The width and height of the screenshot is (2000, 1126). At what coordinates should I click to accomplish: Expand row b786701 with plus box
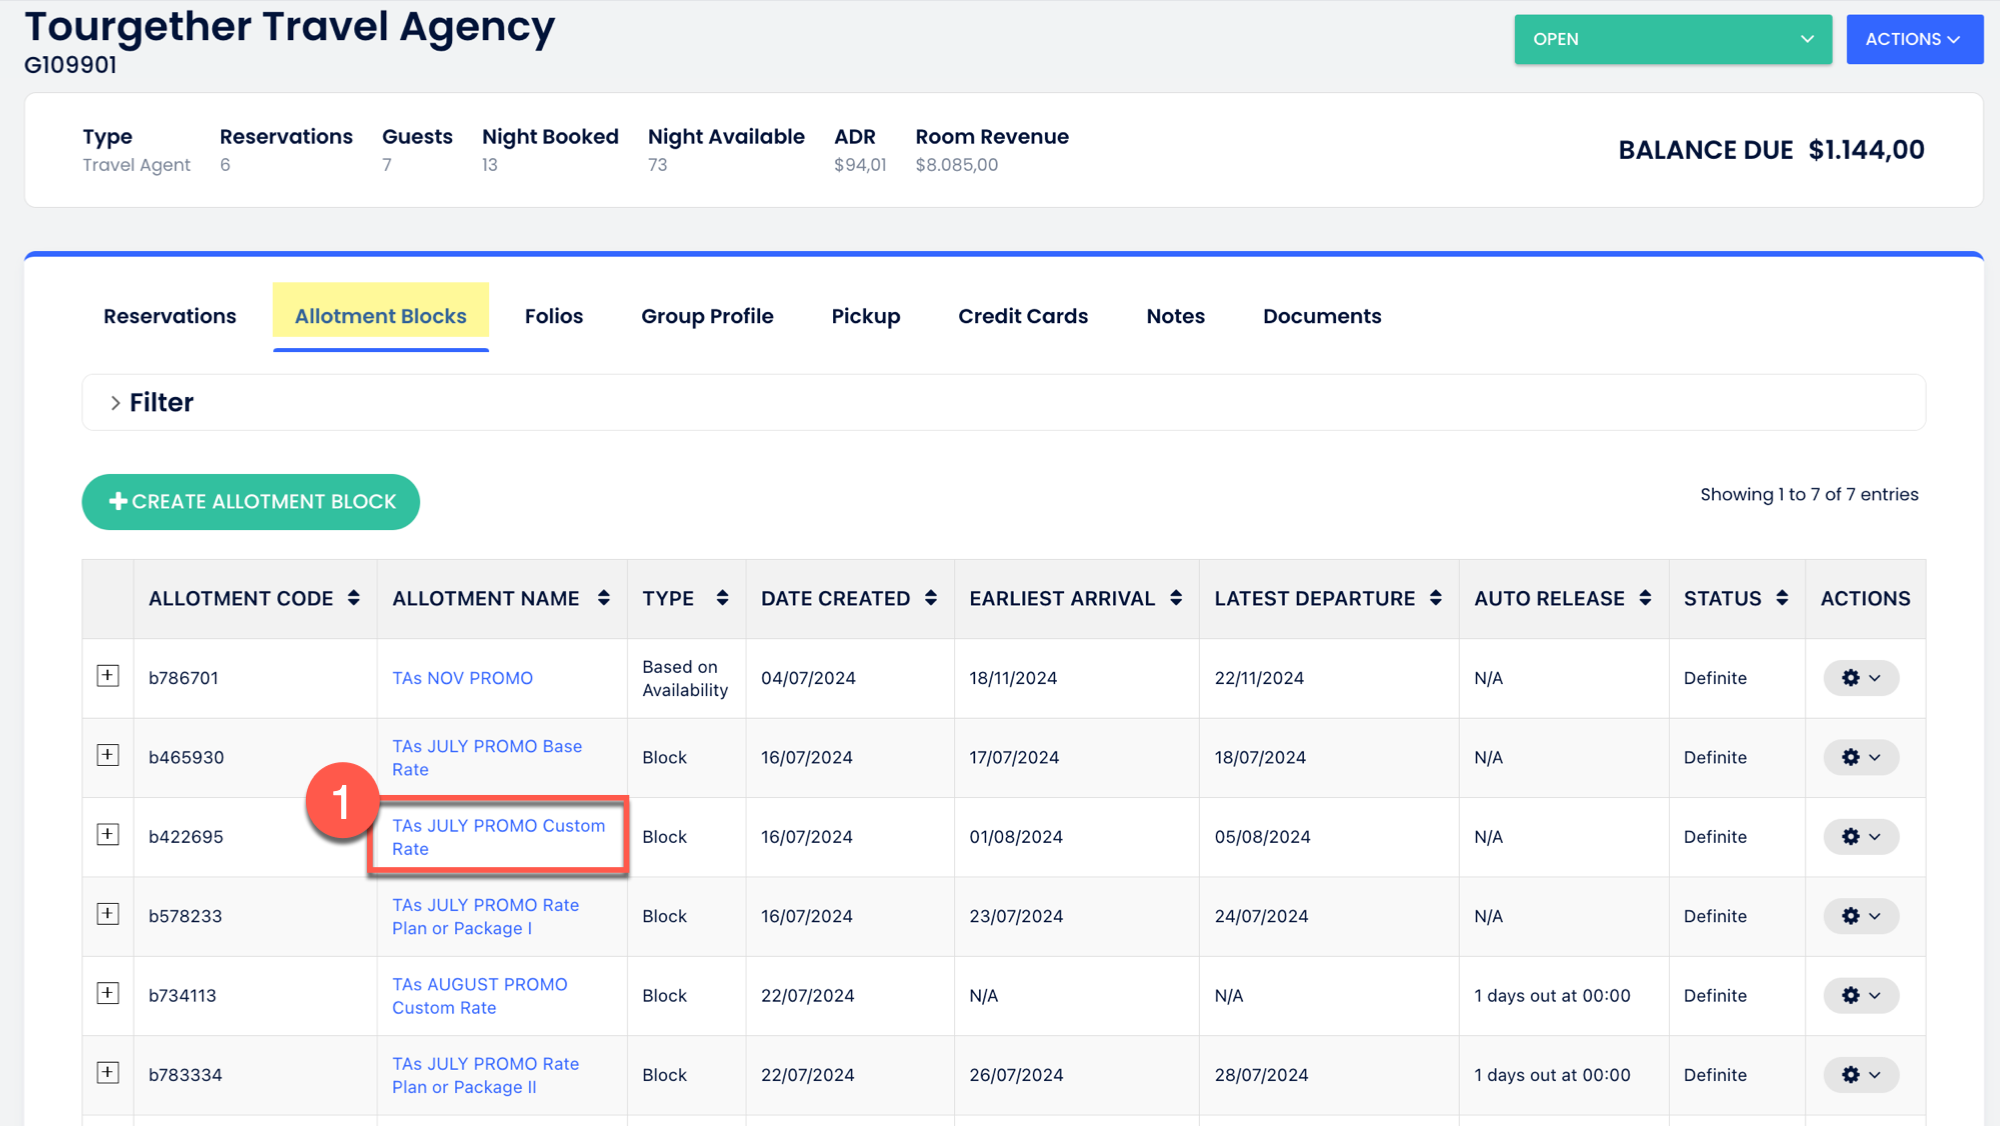108,676
